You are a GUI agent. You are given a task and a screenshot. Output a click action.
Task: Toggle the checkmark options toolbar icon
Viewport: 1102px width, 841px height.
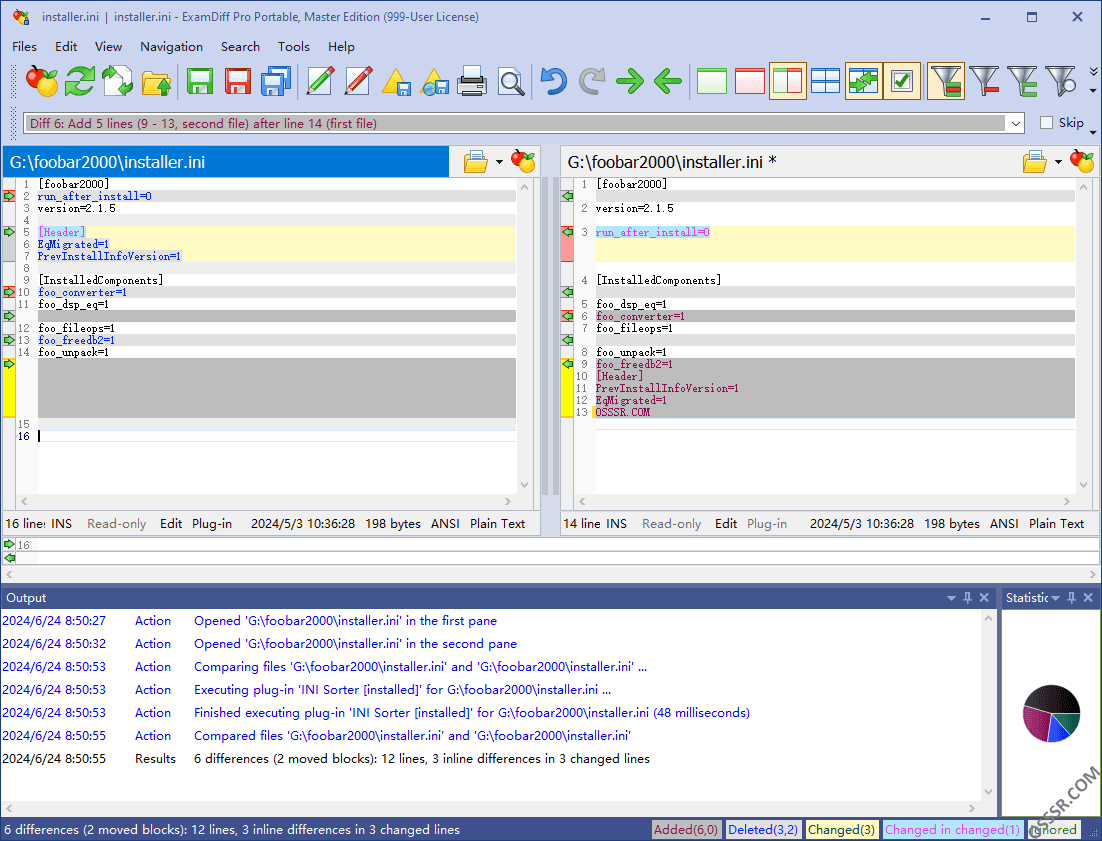(x=902, y=82)
